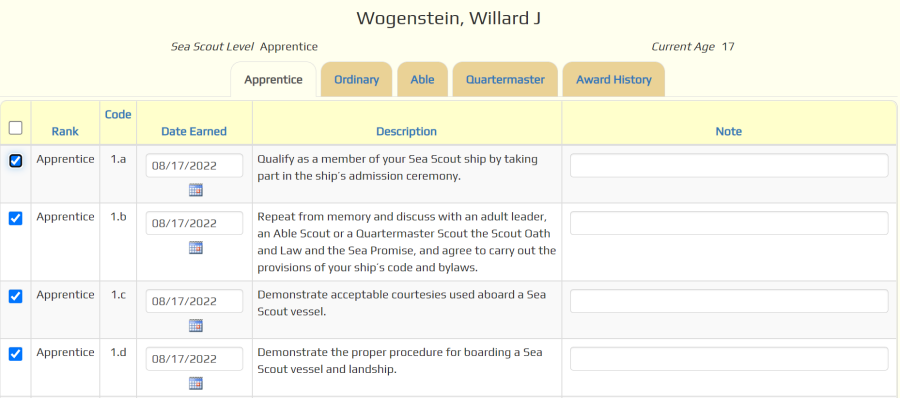Open calendar picker for requirement 1.d

[x=196, y=383]
